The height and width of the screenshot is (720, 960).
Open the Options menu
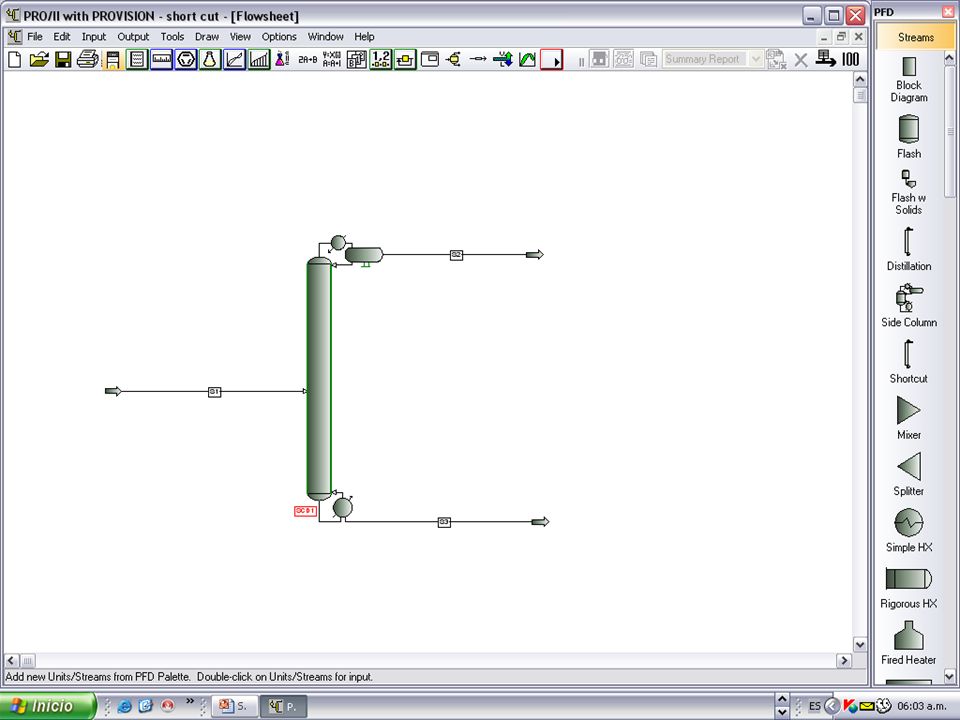point(279,37)
